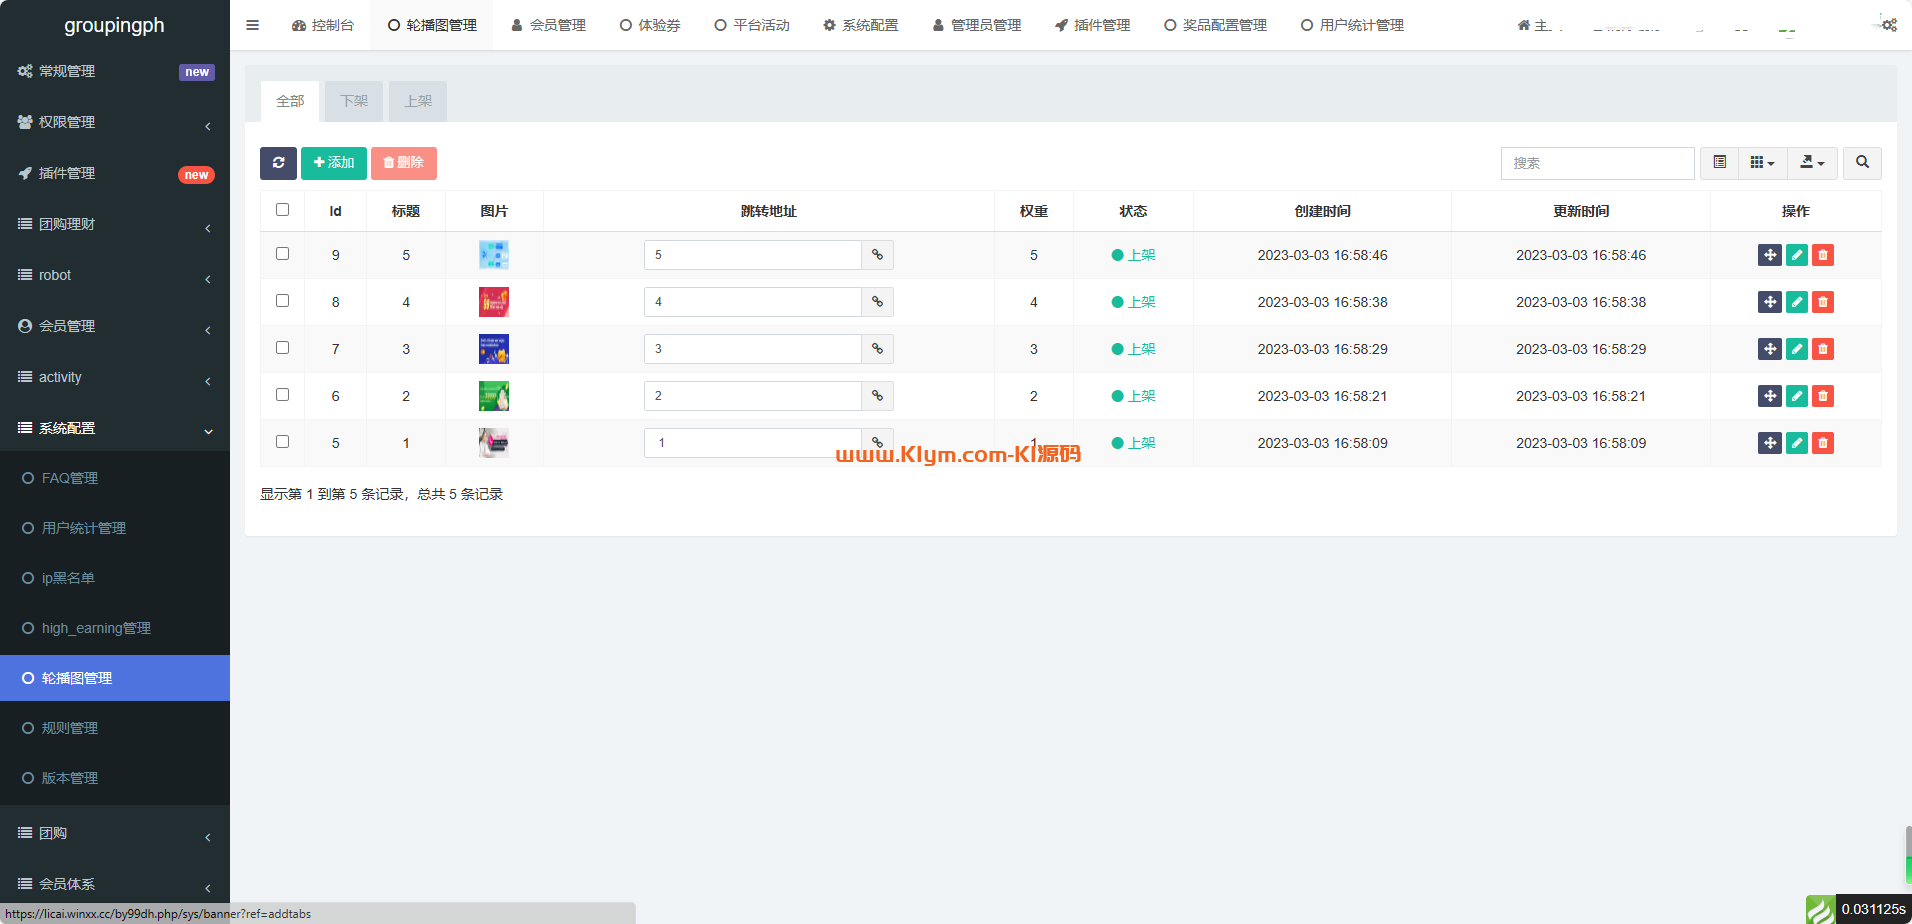The image size is (1912, 924).
Task: Delete the banner with Id 5
Action: point(1823,443)
